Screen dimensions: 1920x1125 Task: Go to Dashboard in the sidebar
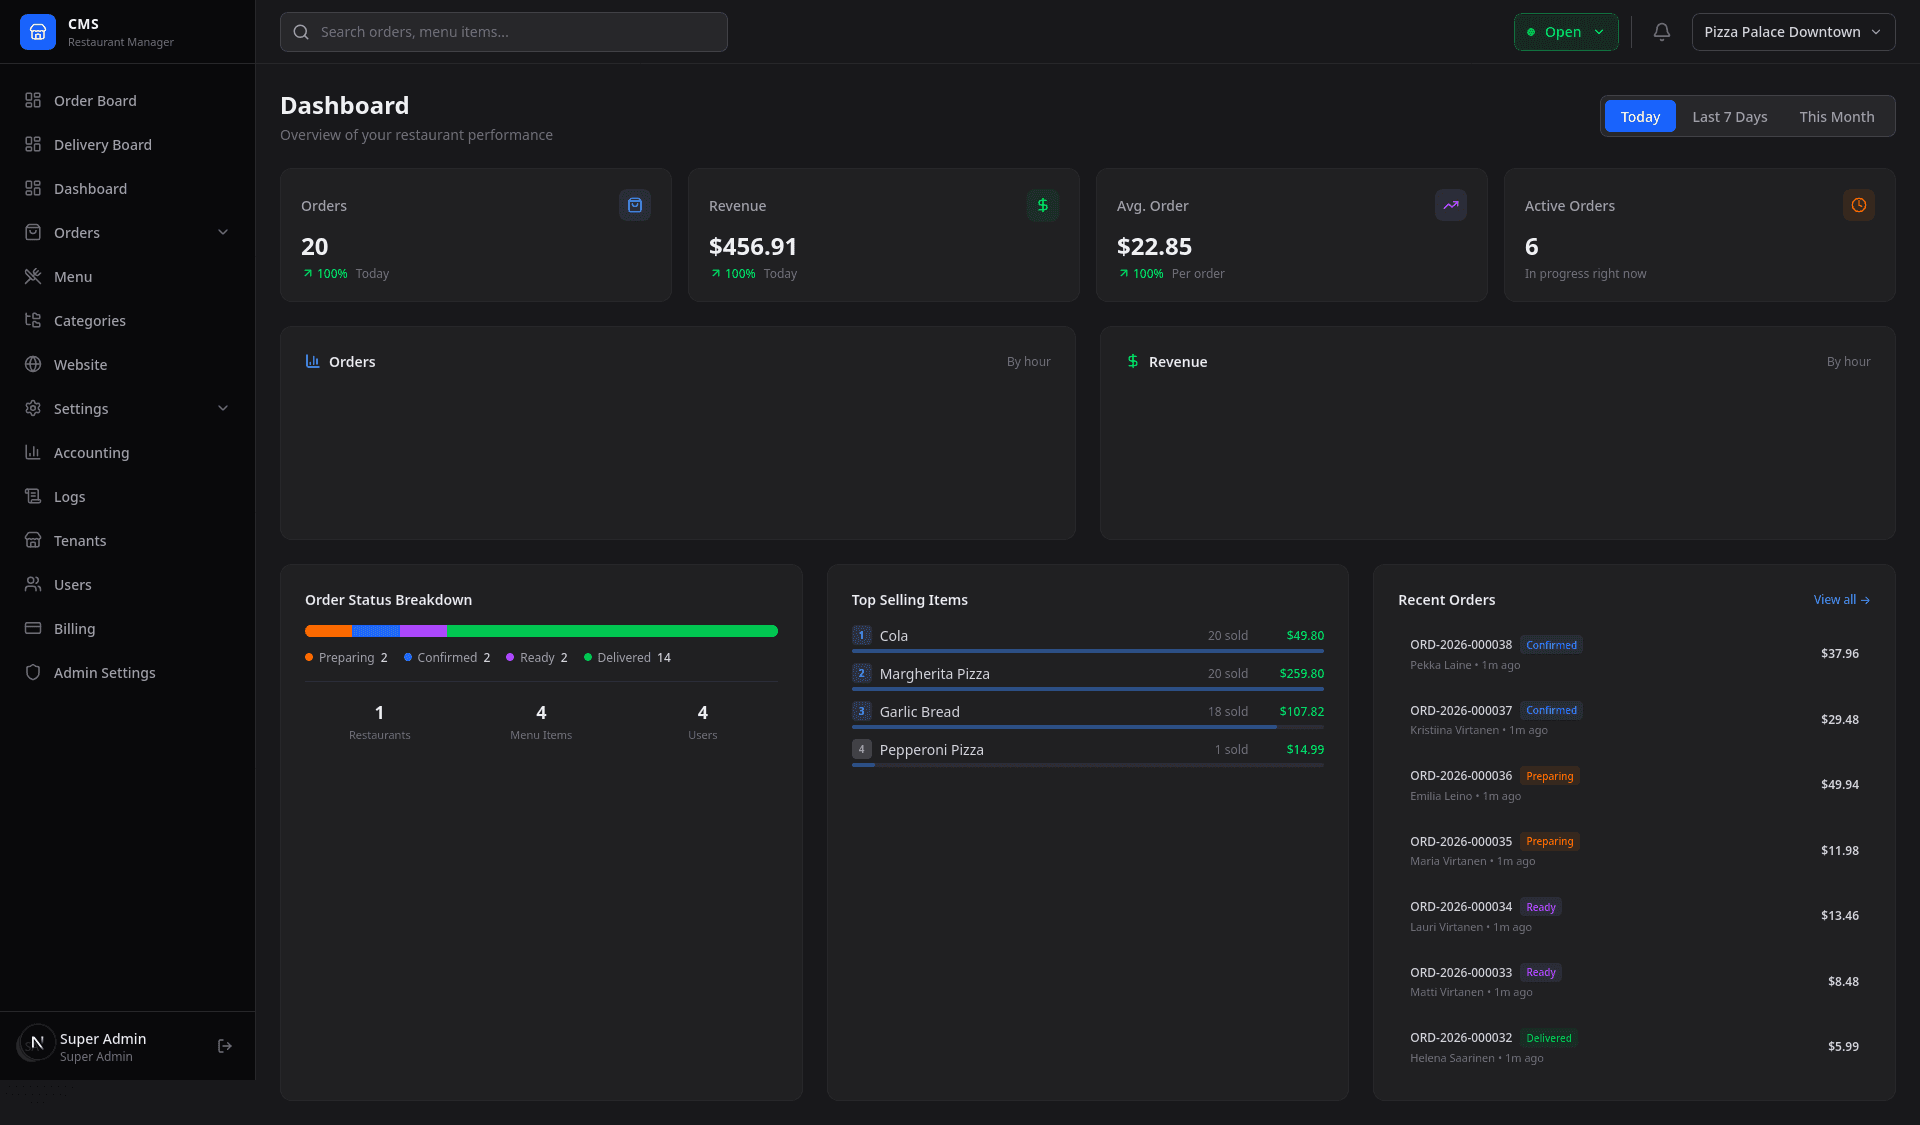coord(127,188)
